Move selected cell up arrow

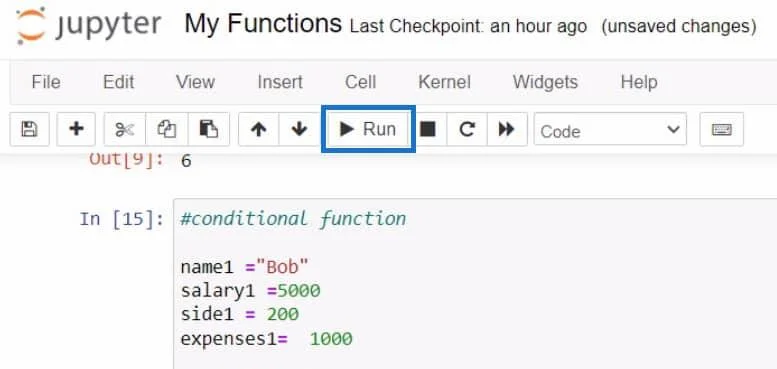(x=258, y=129)
